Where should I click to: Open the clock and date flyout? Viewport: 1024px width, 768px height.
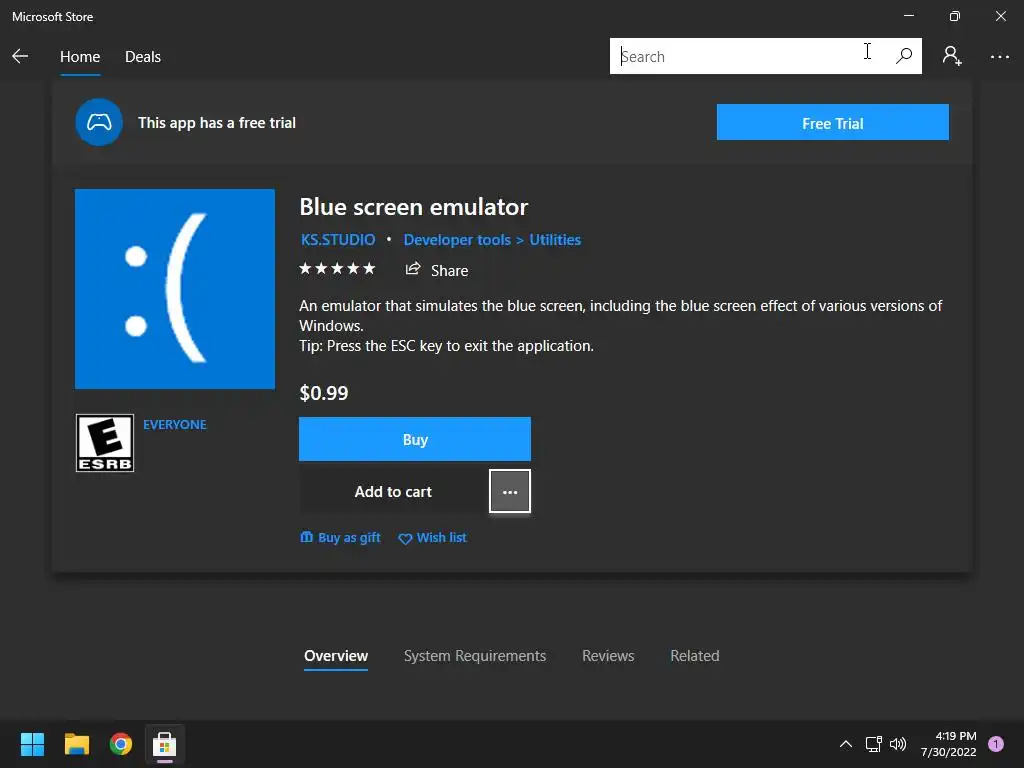click(x=948, y=744)
